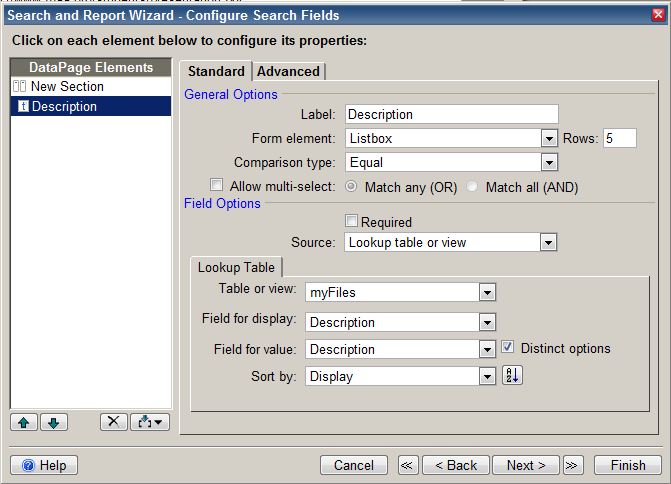This screenshot has width=671, height=484.
Task: Move selected element up with green up arrow
Action: point(24,422)
